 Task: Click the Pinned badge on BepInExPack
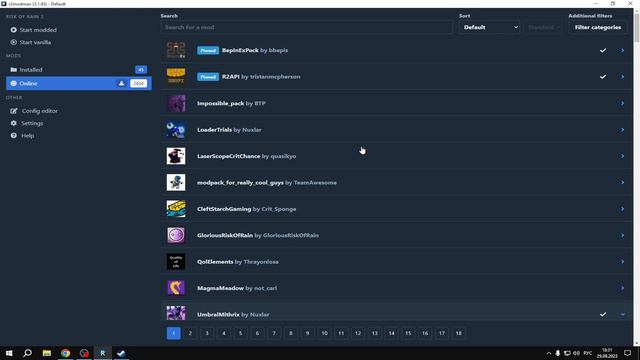[208, 50]
